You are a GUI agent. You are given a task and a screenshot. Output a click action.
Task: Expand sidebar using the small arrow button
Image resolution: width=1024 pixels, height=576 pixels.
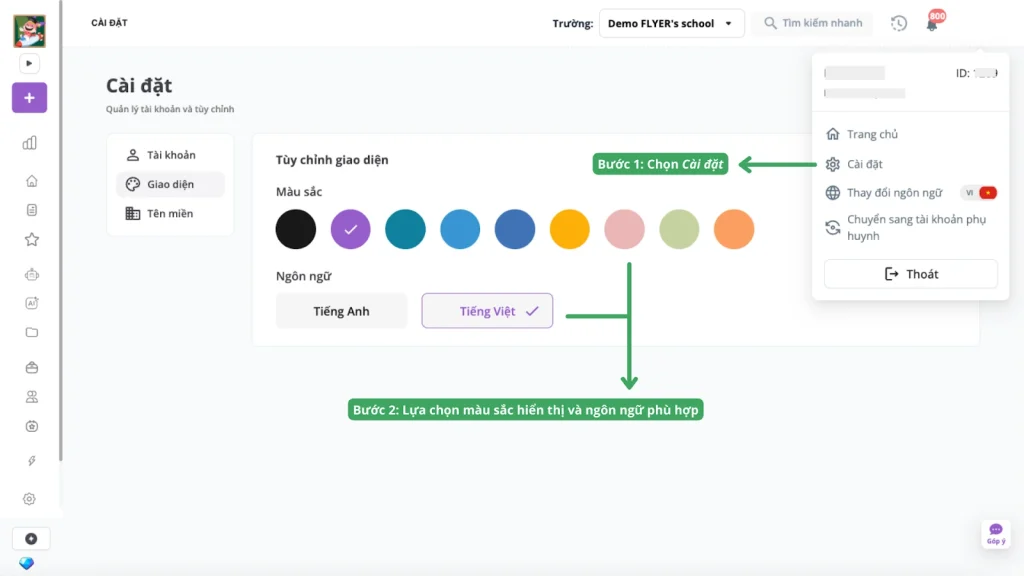(x=29, y=63)
